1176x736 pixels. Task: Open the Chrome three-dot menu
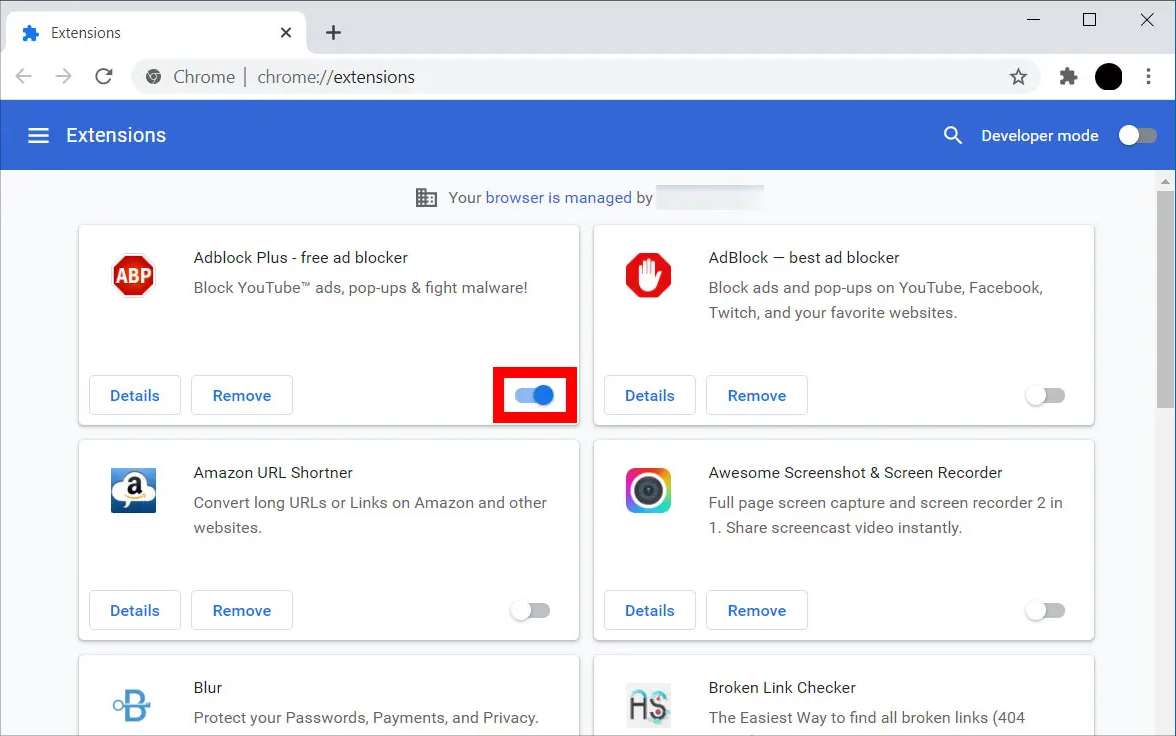[1148, 77]
